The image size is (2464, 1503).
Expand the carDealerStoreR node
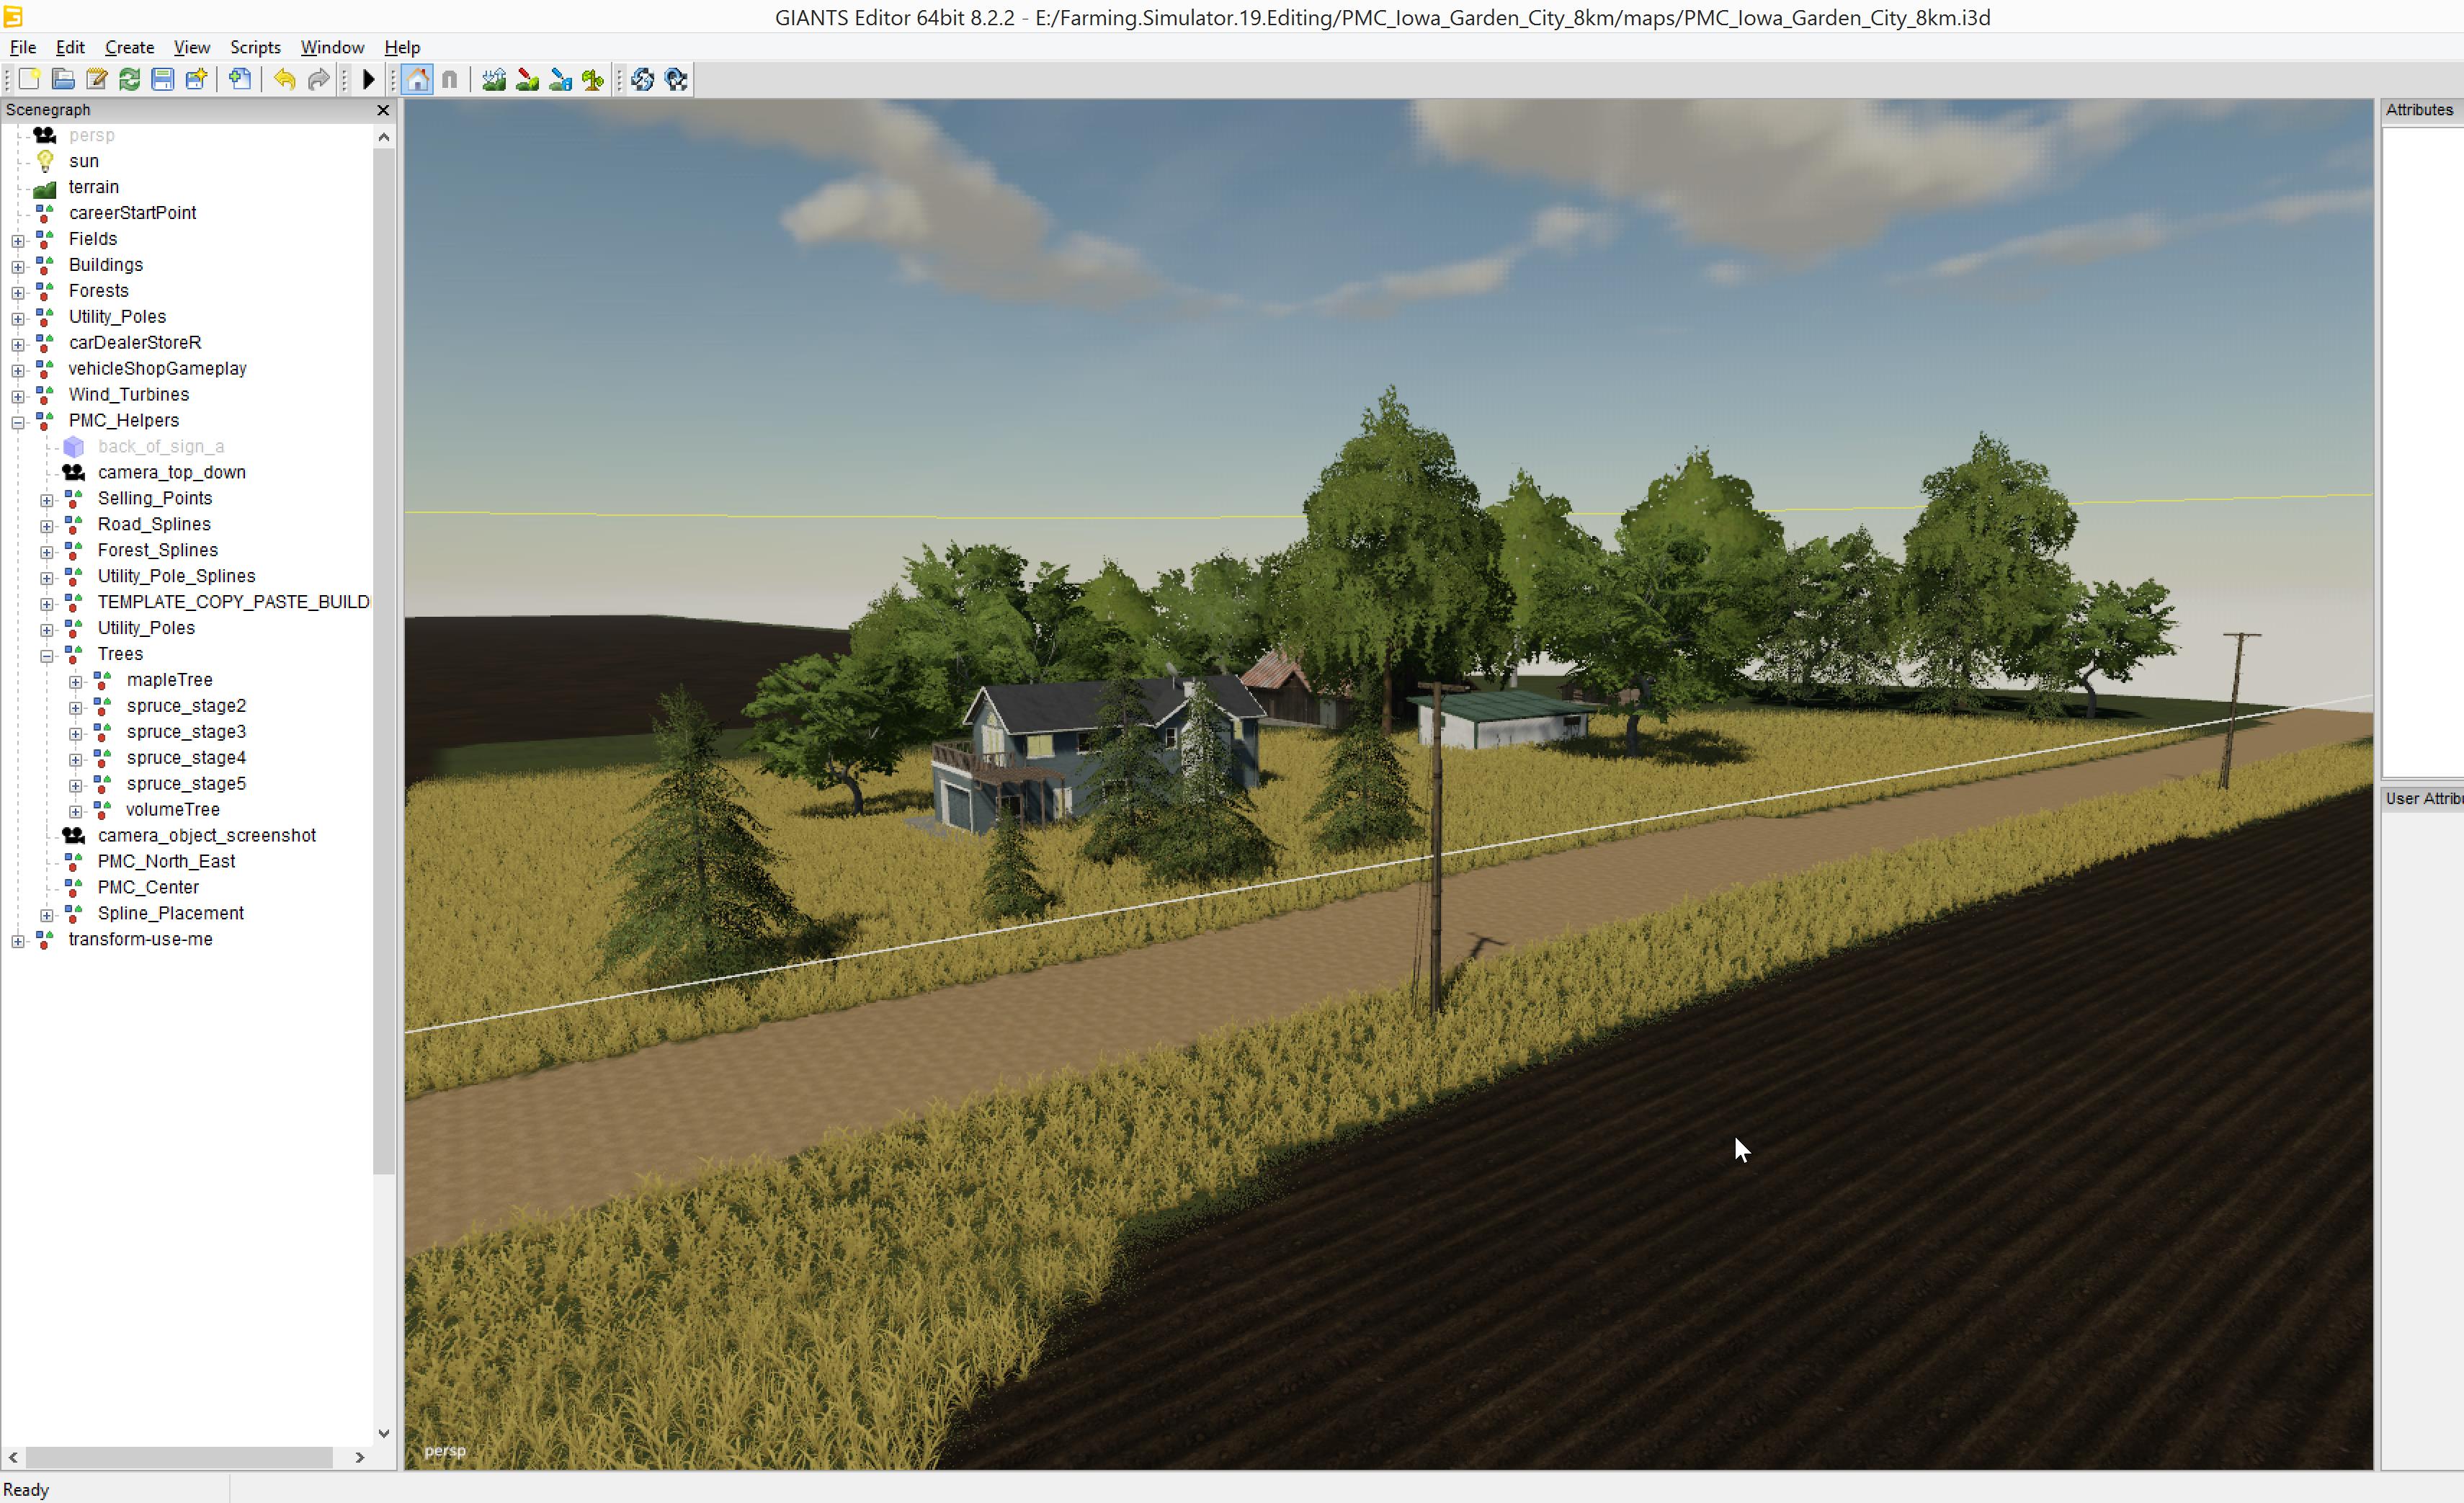pos(18,345)
